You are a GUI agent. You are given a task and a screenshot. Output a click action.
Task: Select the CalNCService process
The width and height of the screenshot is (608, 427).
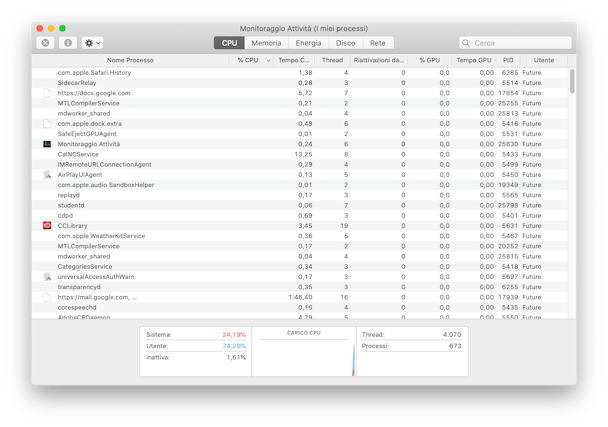pyautogui.click(x=300, y=154)
